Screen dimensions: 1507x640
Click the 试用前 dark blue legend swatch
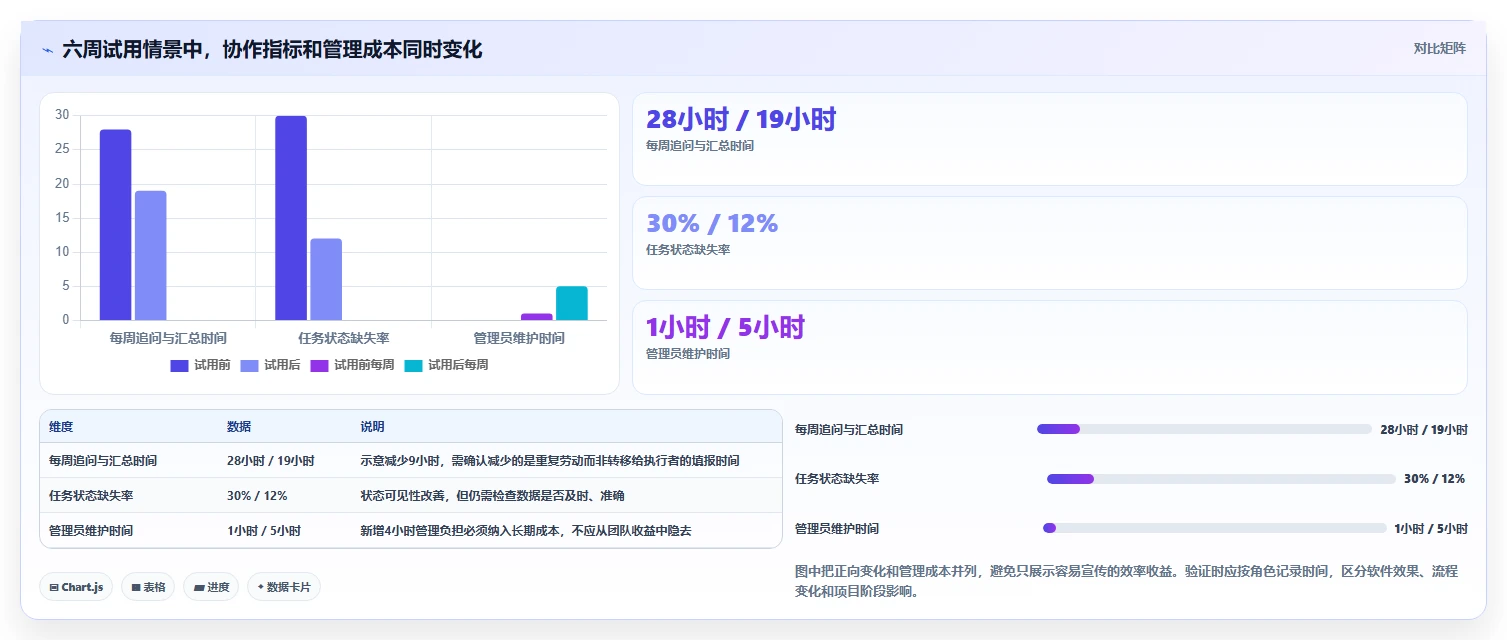pos(179,365)
